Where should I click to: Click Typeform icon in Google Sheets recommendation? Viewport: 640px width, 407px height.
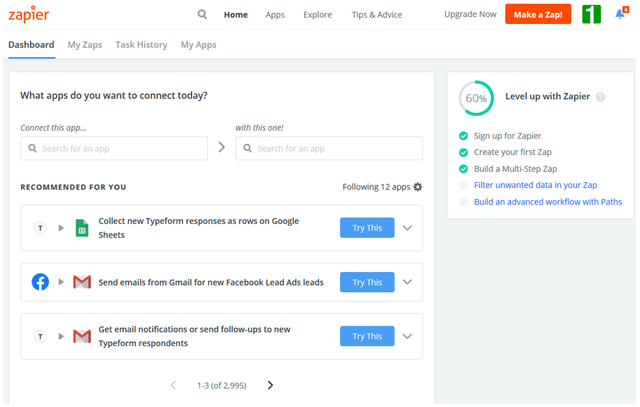pos(40,228)
